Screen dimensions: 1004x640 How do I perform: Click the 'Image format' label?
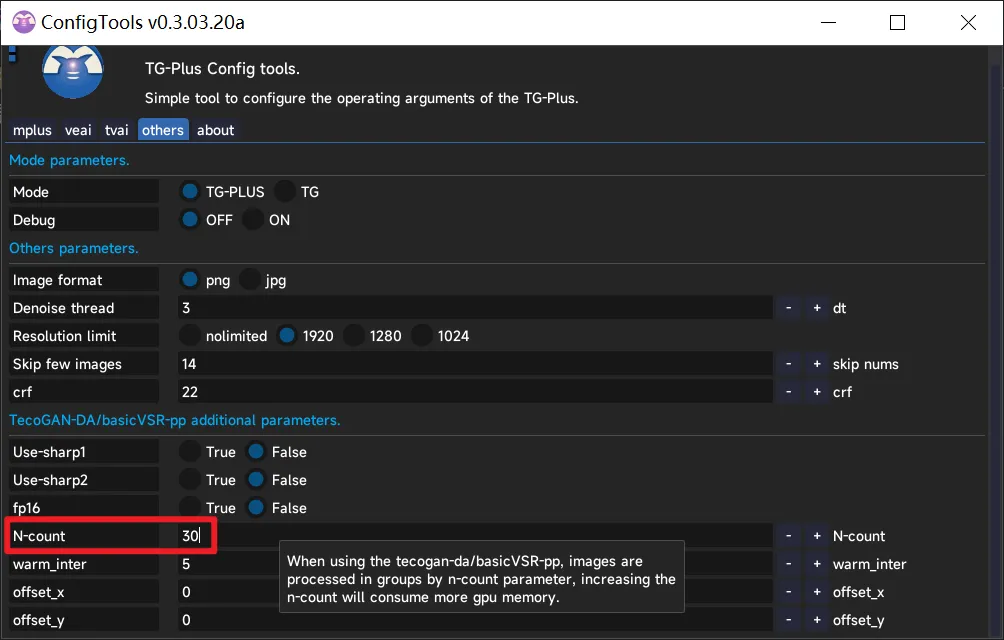pyautogui.click(x=57, y=280)
